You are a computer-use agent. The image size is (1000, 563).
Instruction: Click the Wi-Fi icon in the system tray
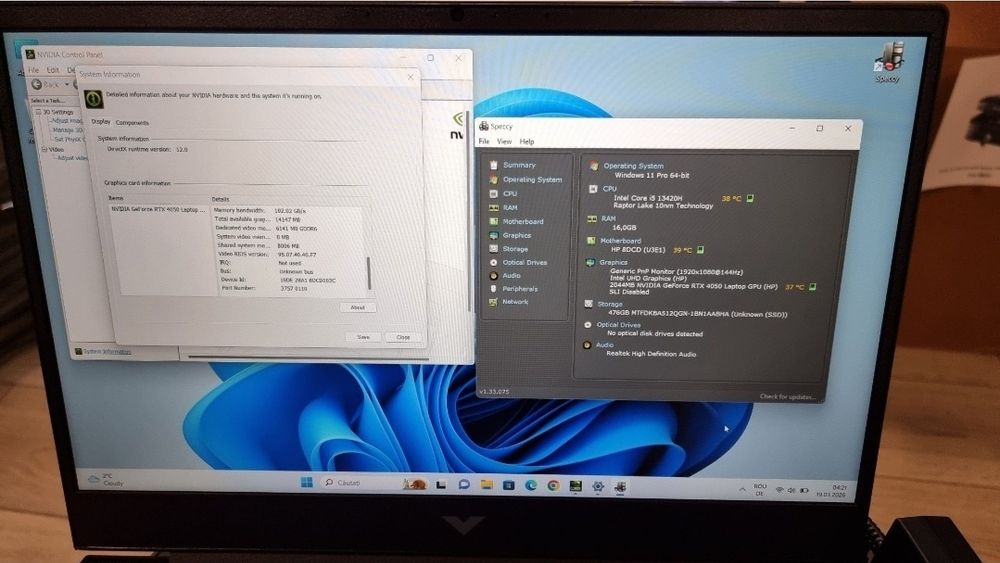[x=779, y=490]
